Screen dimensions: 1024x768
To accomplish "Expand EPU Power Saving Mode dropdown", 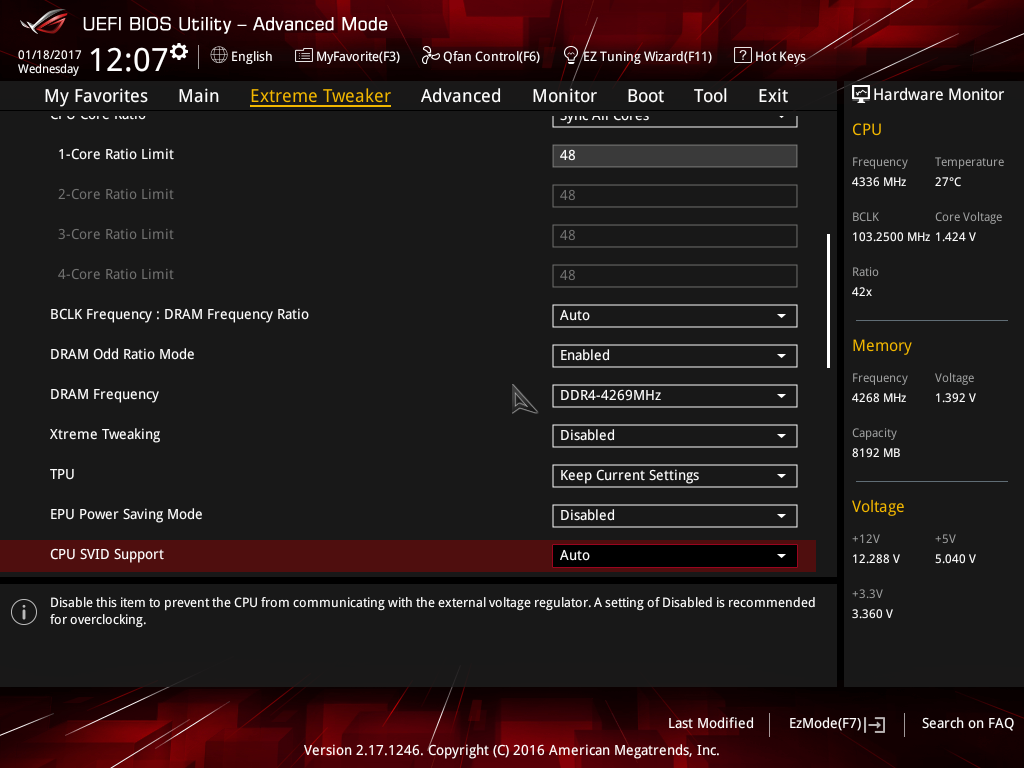I will point(675,515).
